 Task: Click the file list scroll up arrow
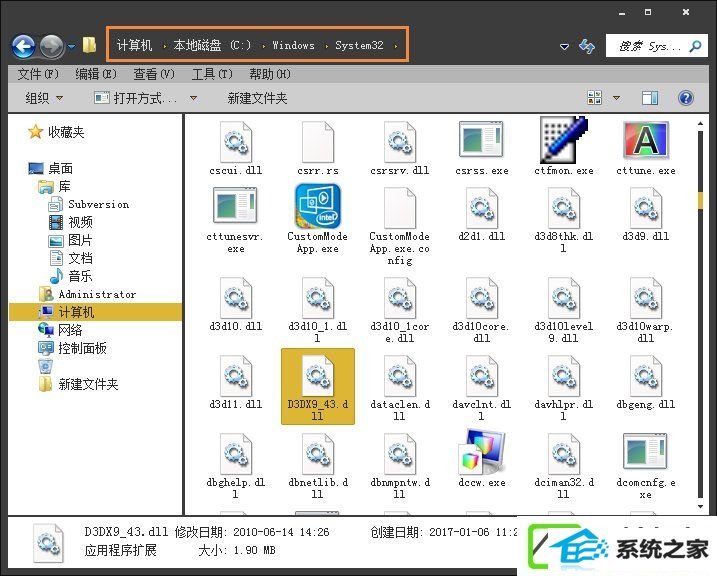point(700,123)
